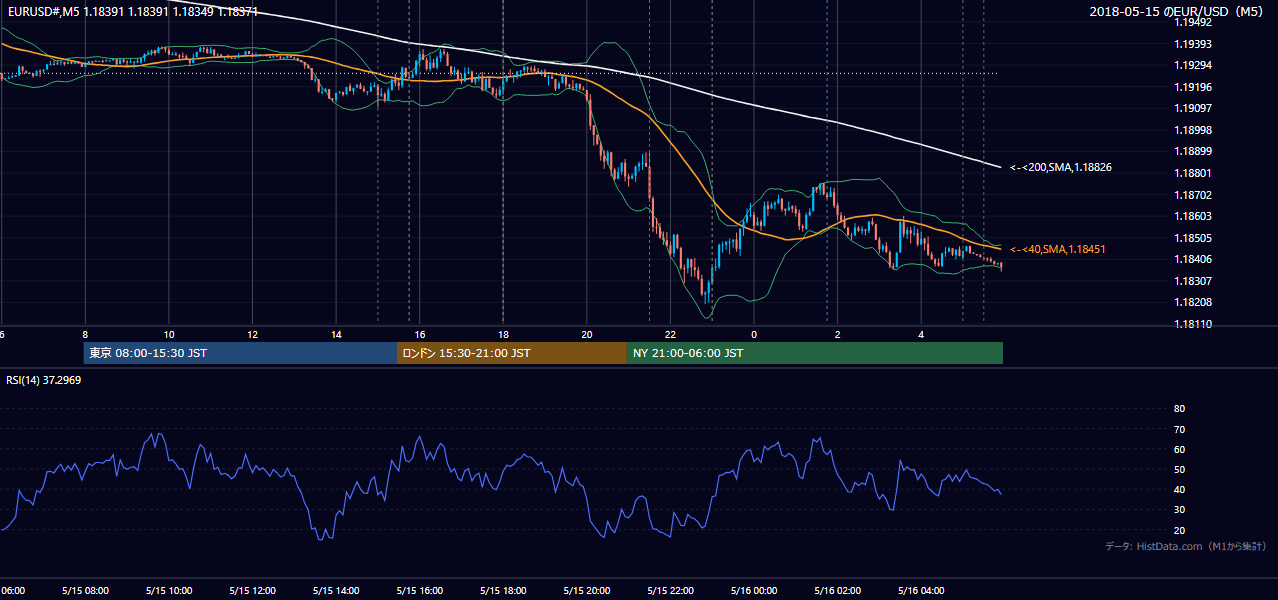
Task: Click the 5/15 18:00 bottom time label
Action: click(x=503, y=590)
